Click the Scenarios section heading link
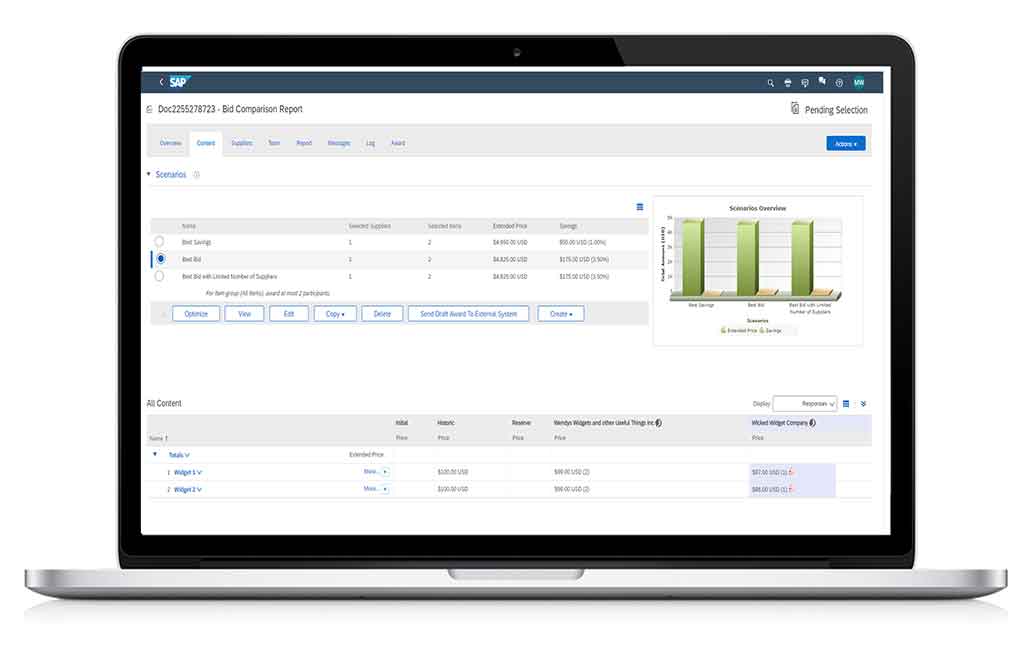The width and height of the screenshot is (1024, 661). (170, 174)
